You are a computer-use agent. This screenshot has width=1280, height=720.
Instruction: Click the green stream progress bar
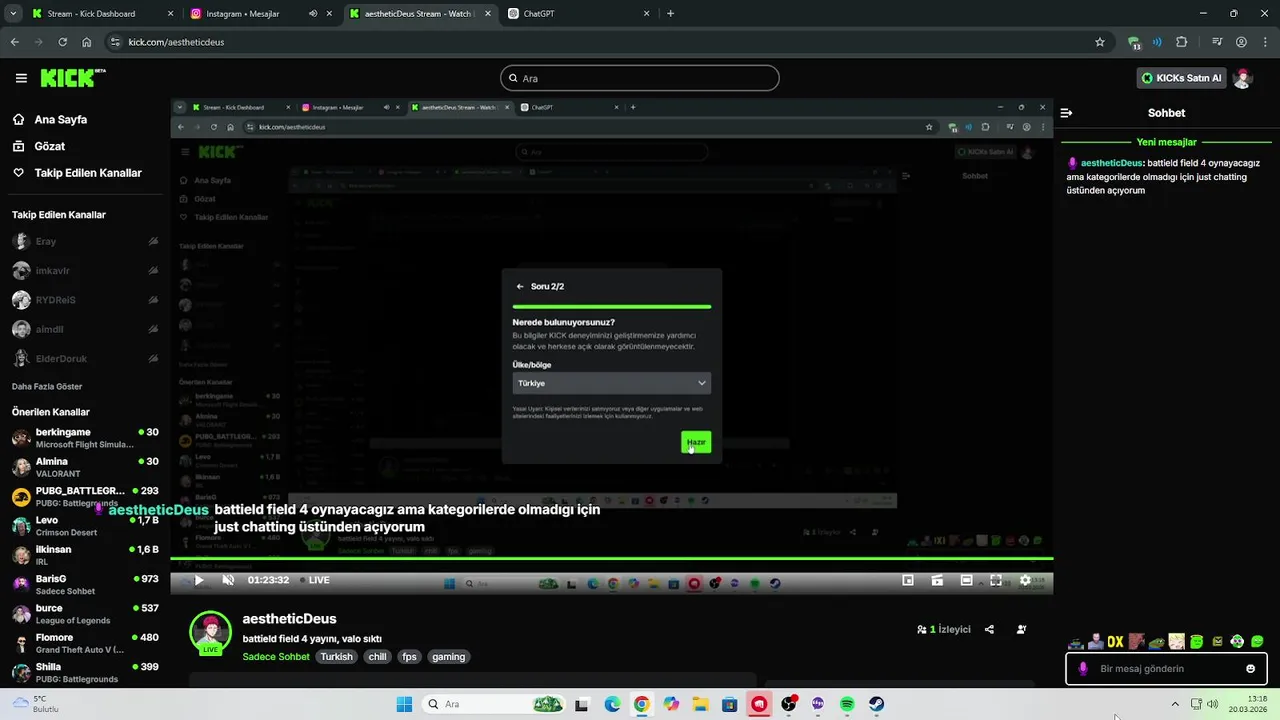pos(611,559)
